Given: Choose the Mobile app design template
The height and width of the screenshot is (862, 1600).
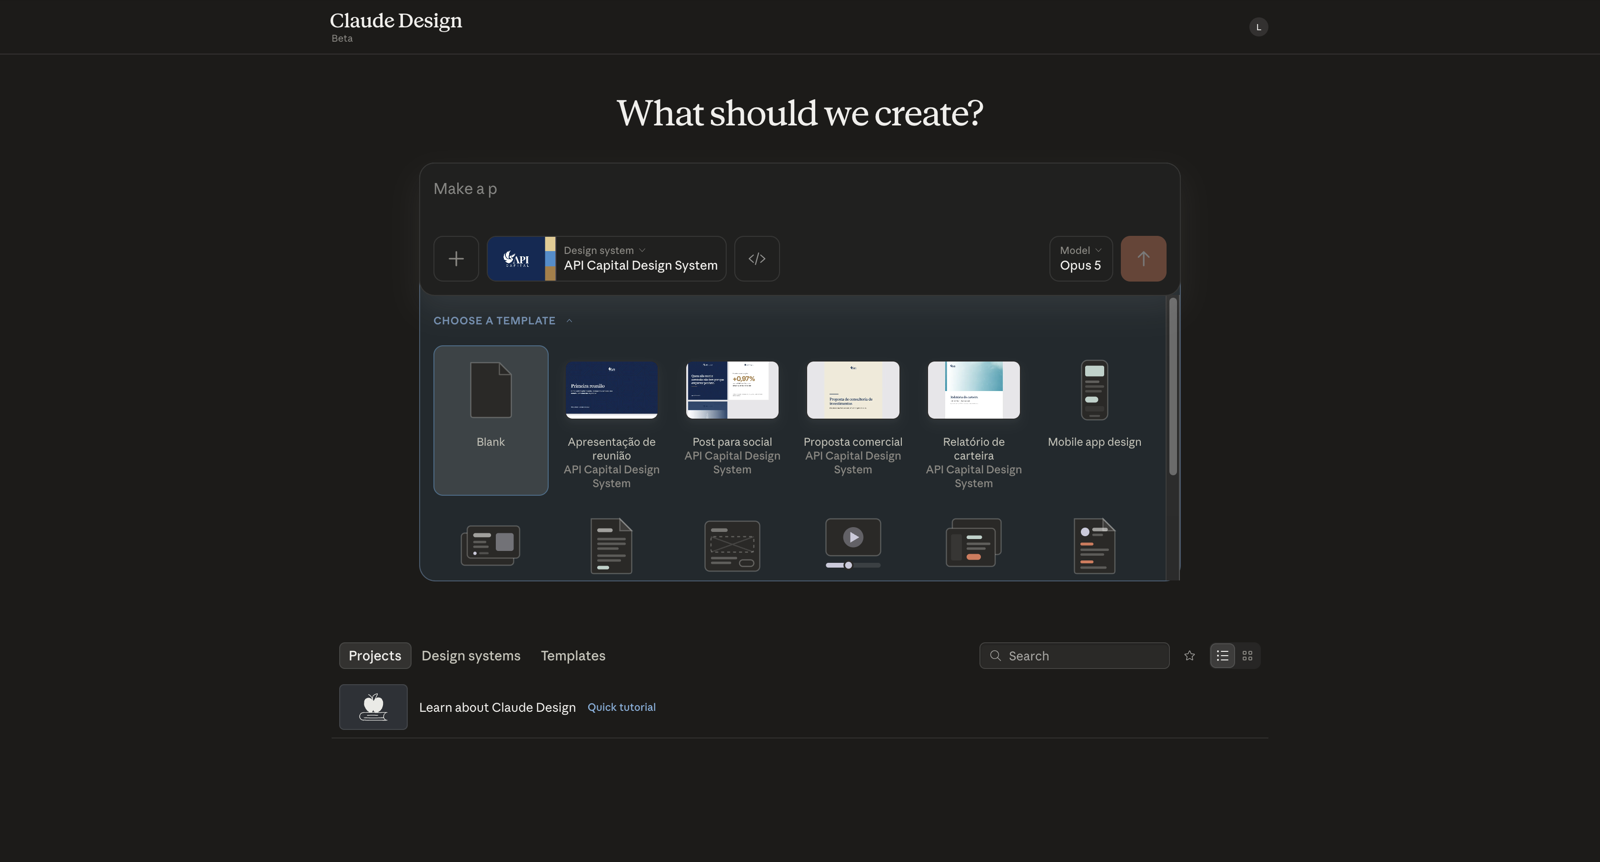Looking at the screenshot, I should [x=1095, y=405].
